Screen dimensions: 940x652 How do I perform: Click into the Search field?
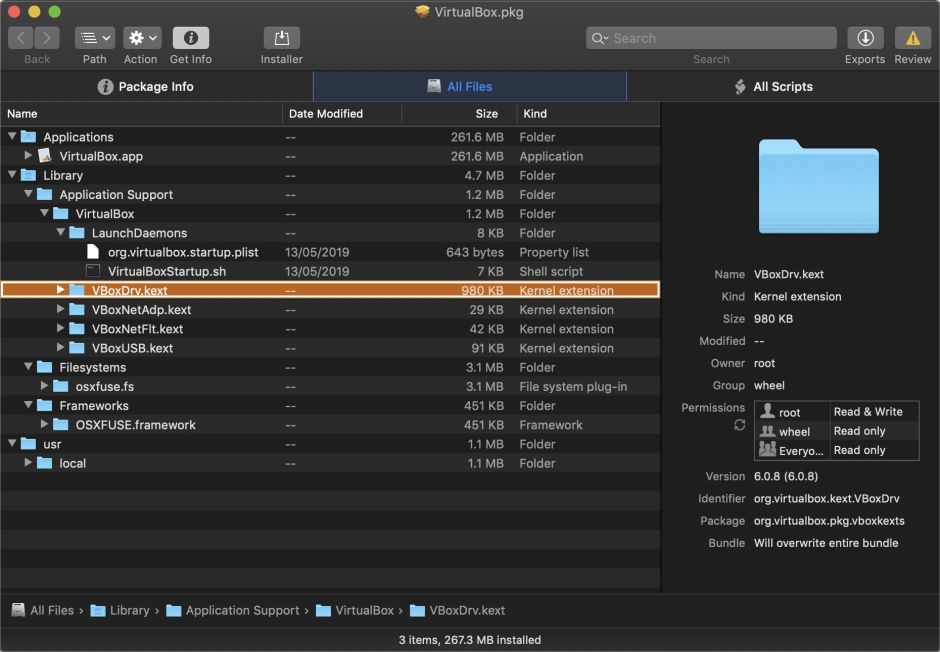coord(710,37)
